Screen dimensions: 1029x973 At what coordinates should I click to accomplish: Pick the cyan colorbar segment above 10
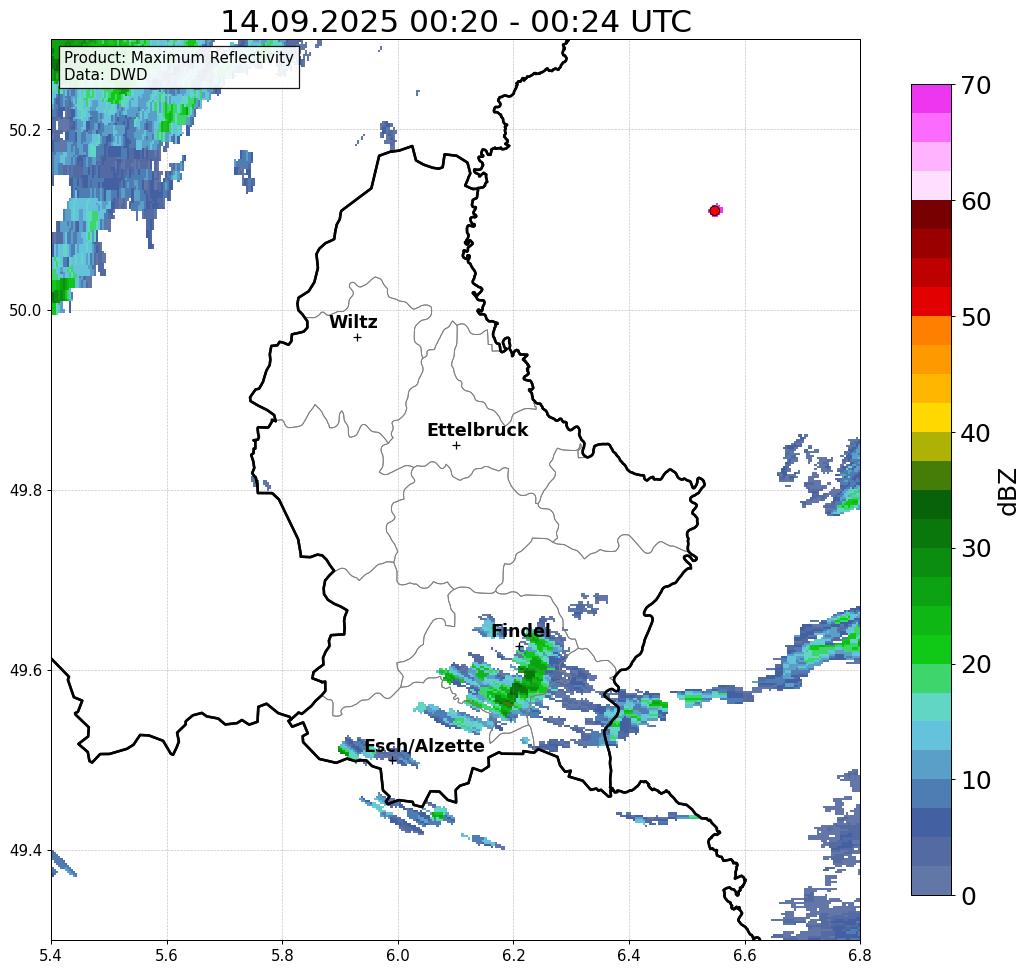tap(931, 735)
